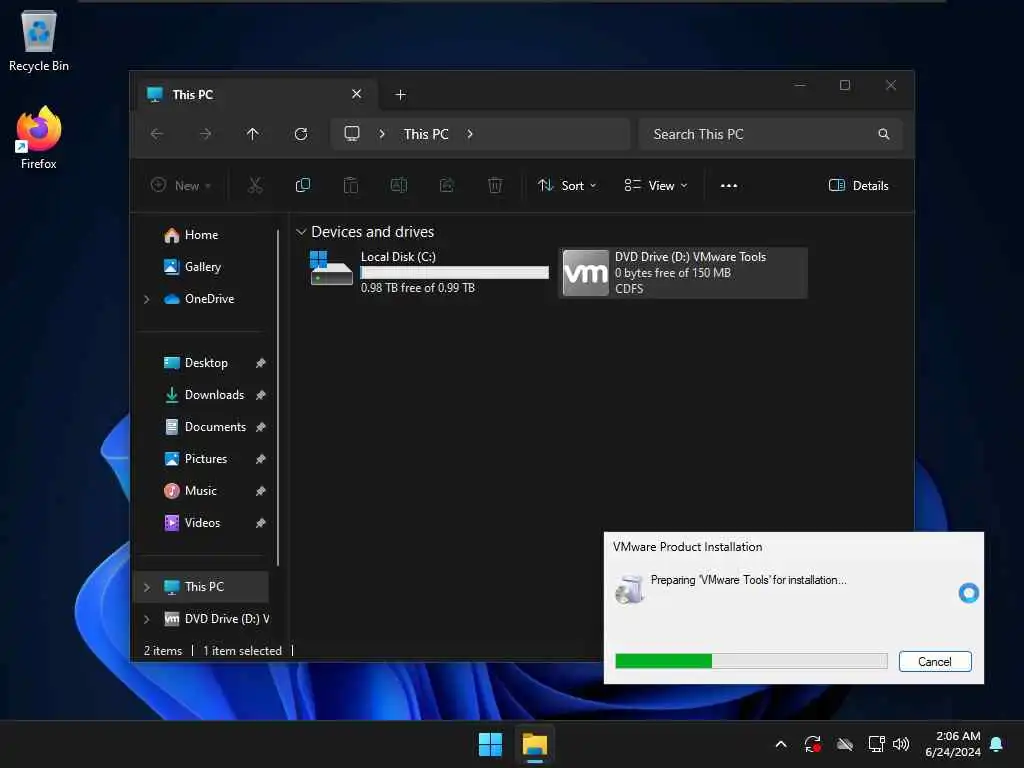Image resolution: width=1024 pixels, height=768 pixels.
Task: Click the Back navigation arrow
Action: (x=157, y=134)
